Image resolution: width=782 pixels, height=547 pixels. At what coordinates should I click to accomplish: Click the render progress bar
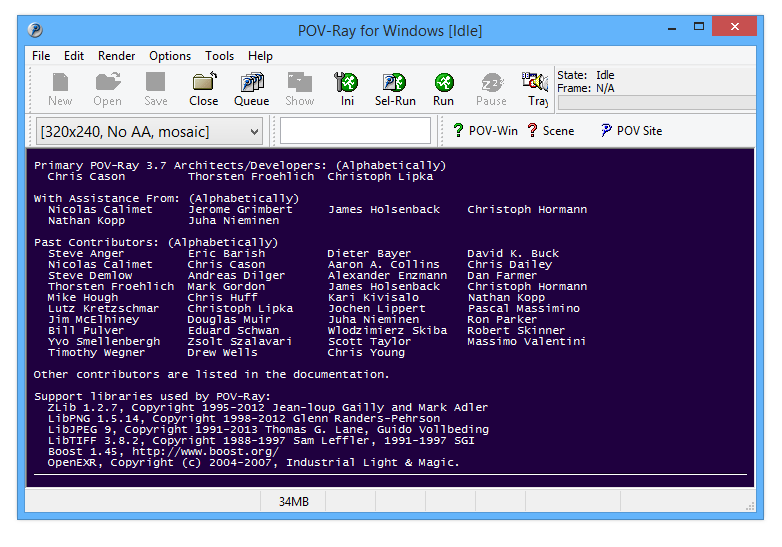657,103
